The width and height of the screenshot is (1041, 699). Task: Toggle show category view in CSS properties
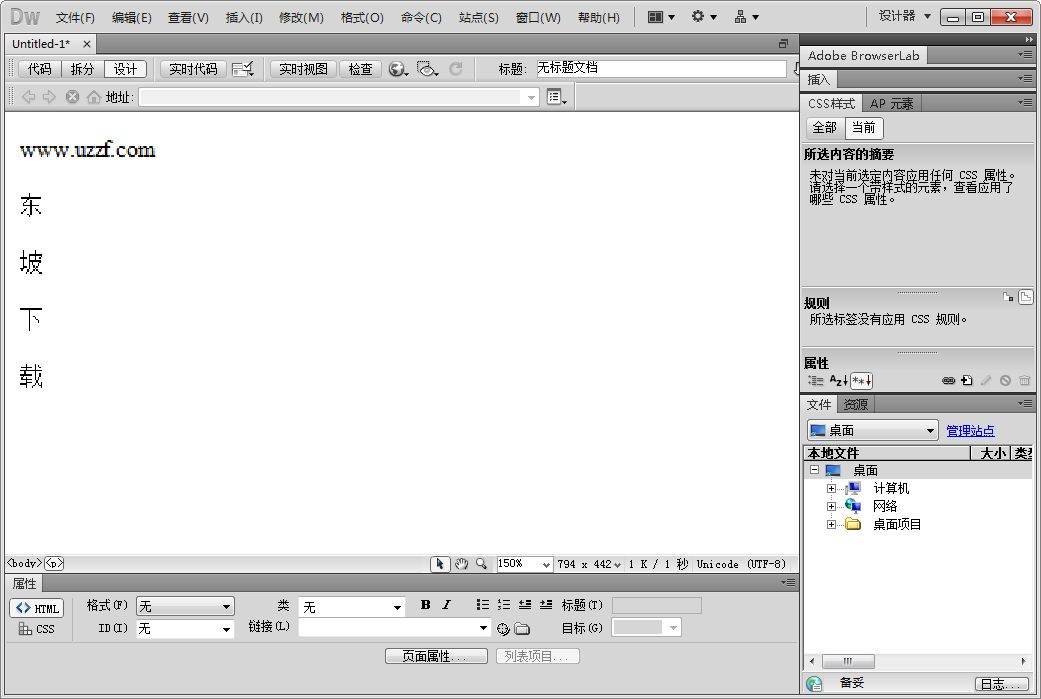816,380
